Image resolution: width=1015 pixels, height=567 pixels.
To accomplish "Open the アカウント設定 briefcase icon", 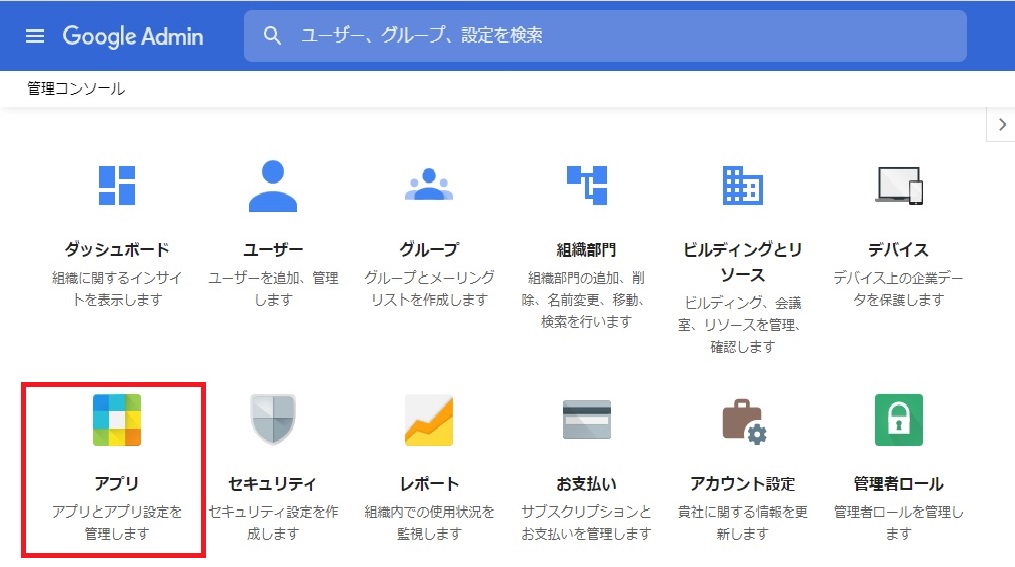I will [x=744, y=421].
